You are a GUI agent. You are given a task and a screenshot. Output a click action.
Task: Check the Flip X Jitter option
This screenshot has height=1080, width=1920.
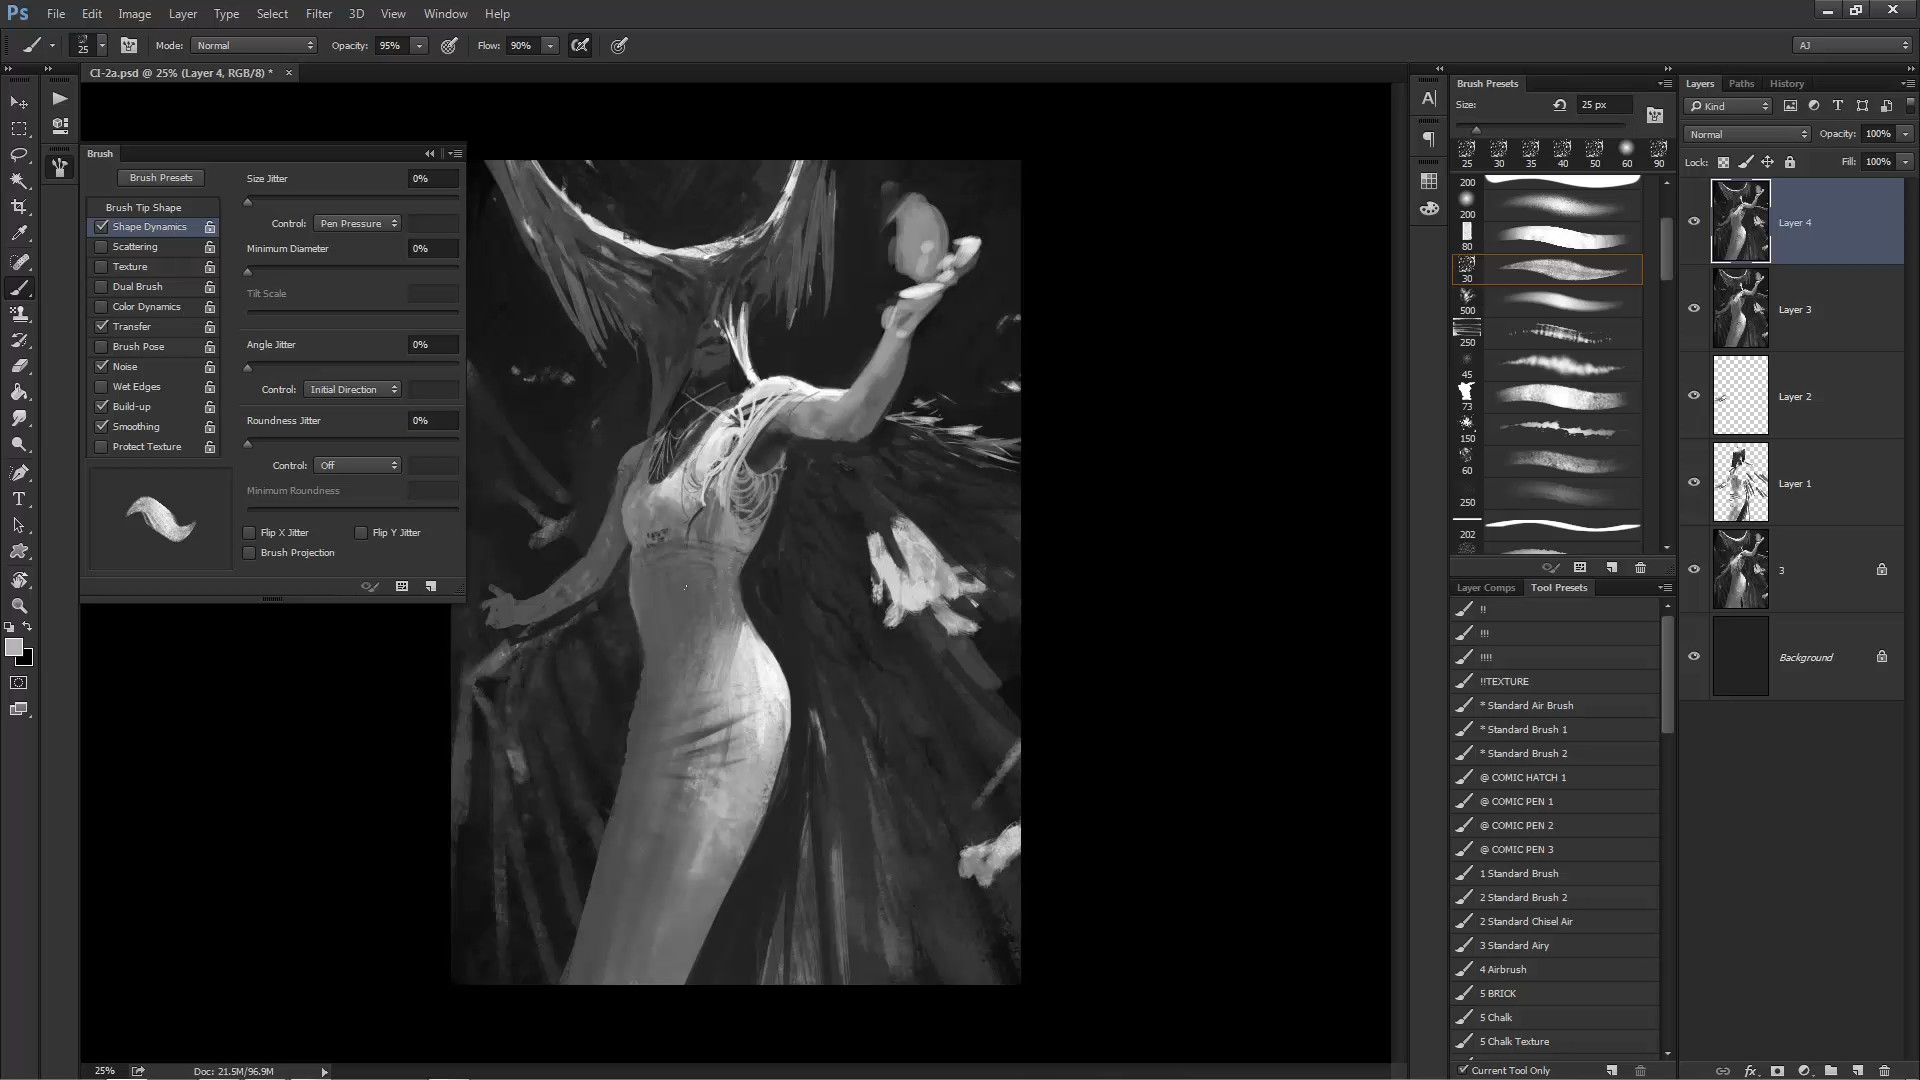tap(249, 533)
